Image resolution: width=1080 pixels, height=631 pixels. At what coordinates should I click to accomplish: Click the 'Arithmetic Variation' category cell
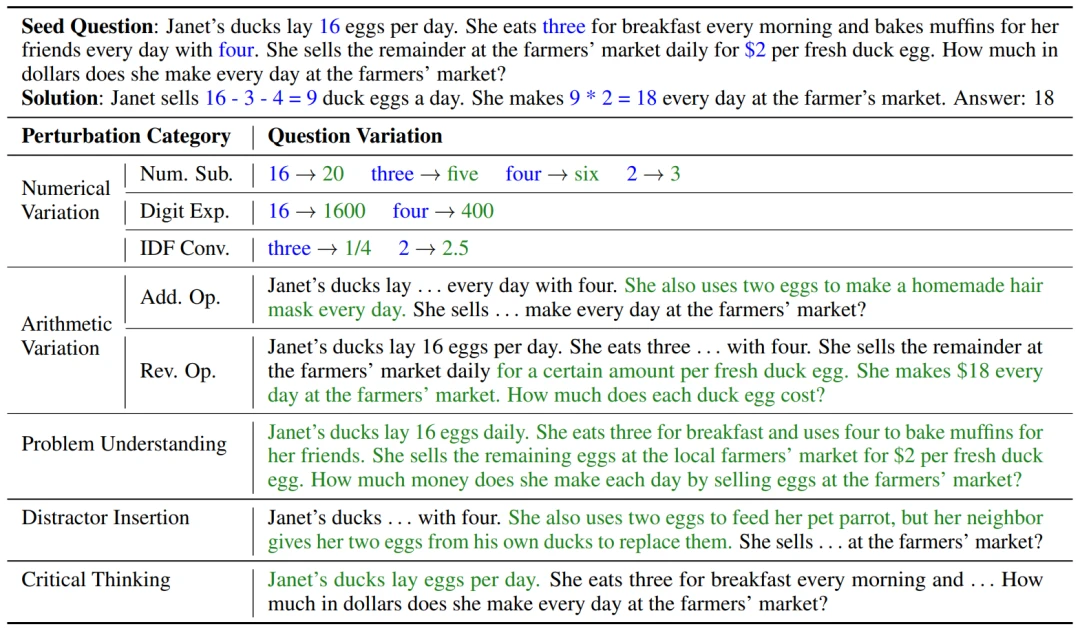click(66, 335)
